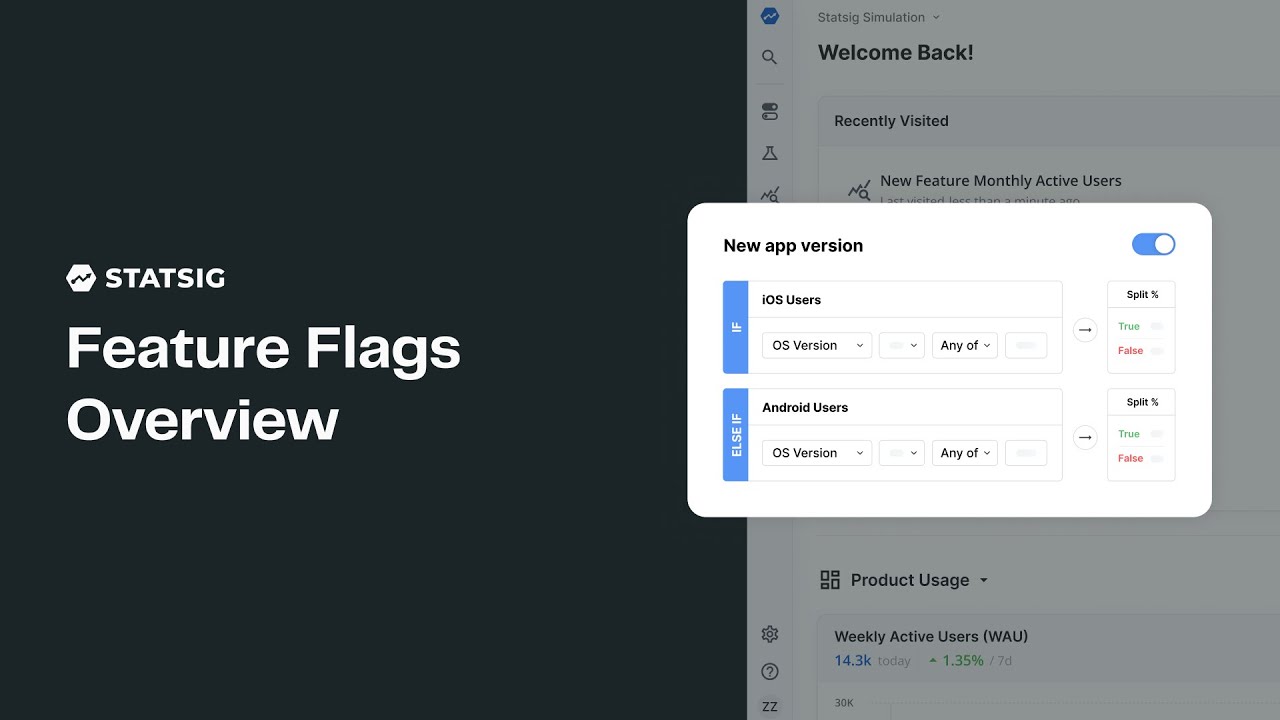Expand OS Version dropdown in iOS Users rule
The width and height of the screenshot is (1280, 720).
[x=817, y=345]
